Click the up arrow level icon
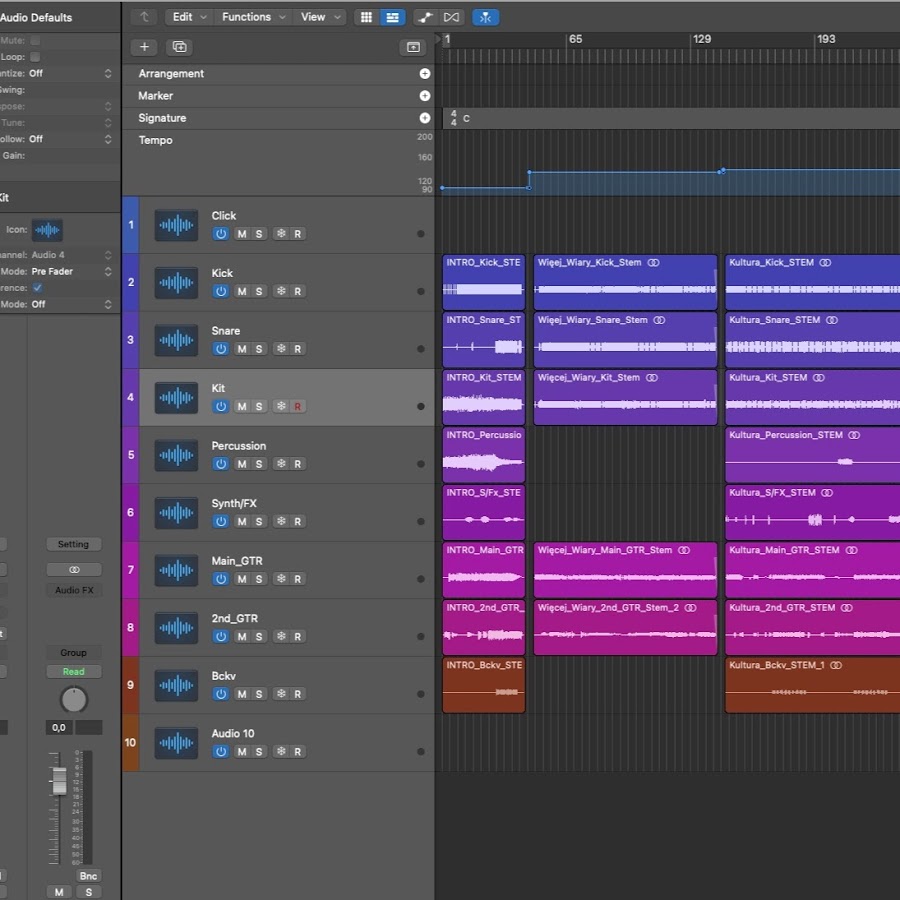 click(x=144, y=17)
